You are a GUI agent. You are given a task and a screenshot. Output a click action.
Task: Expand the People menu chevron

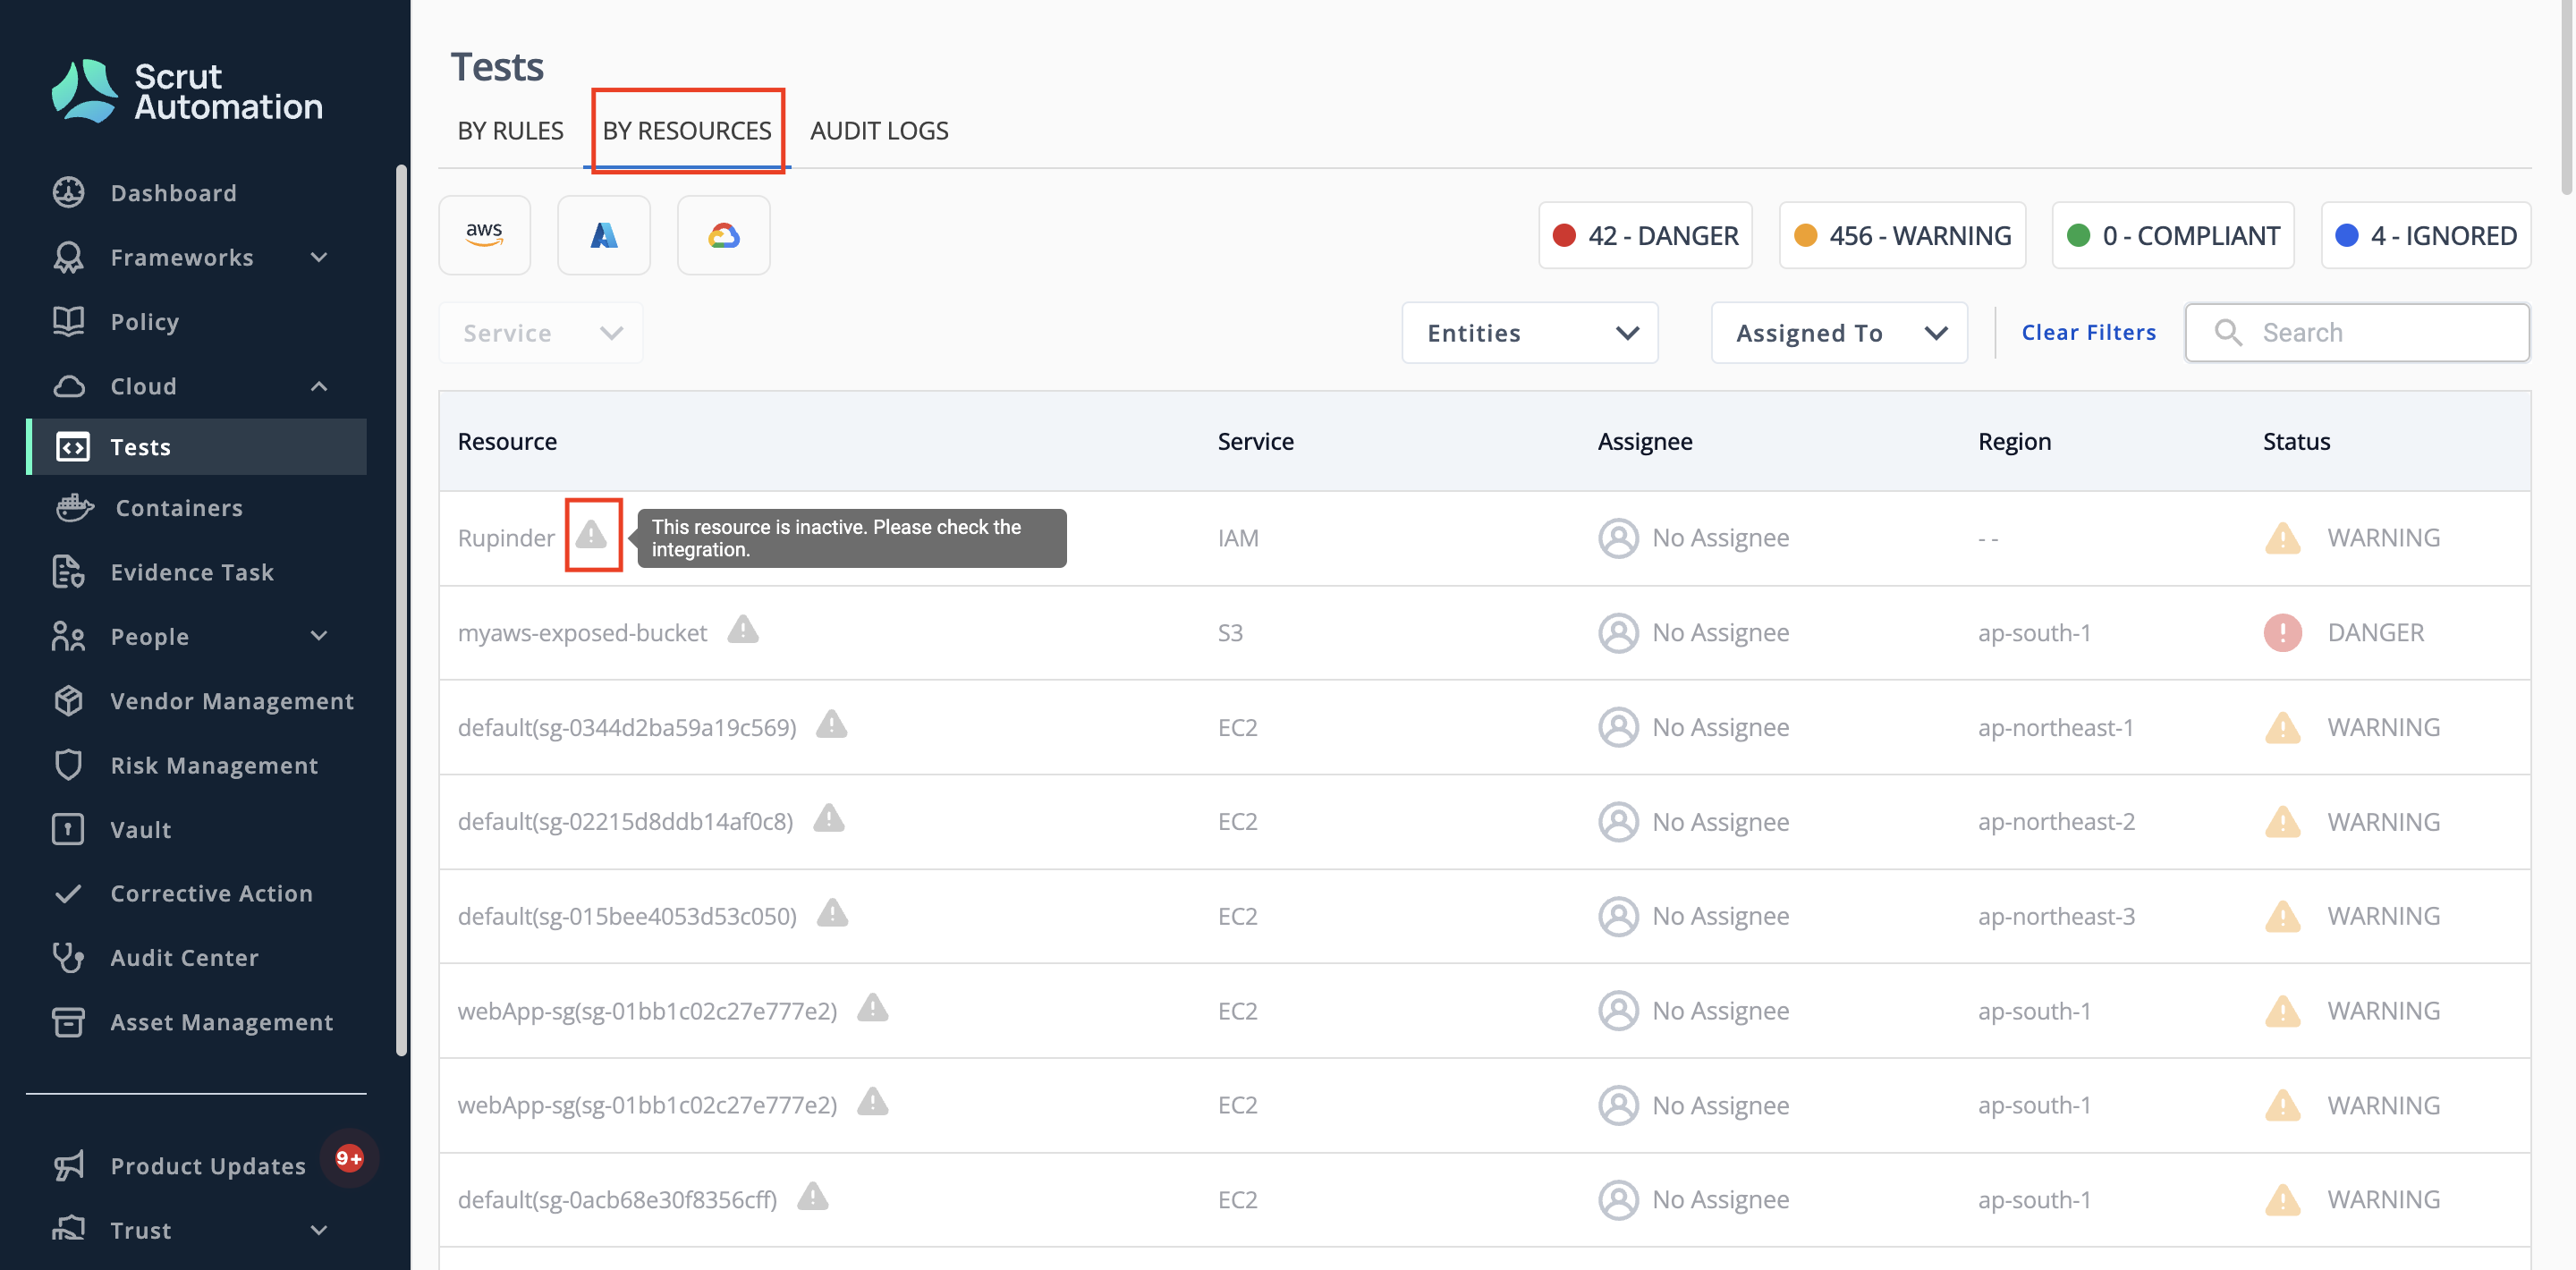tap(319, 636)
